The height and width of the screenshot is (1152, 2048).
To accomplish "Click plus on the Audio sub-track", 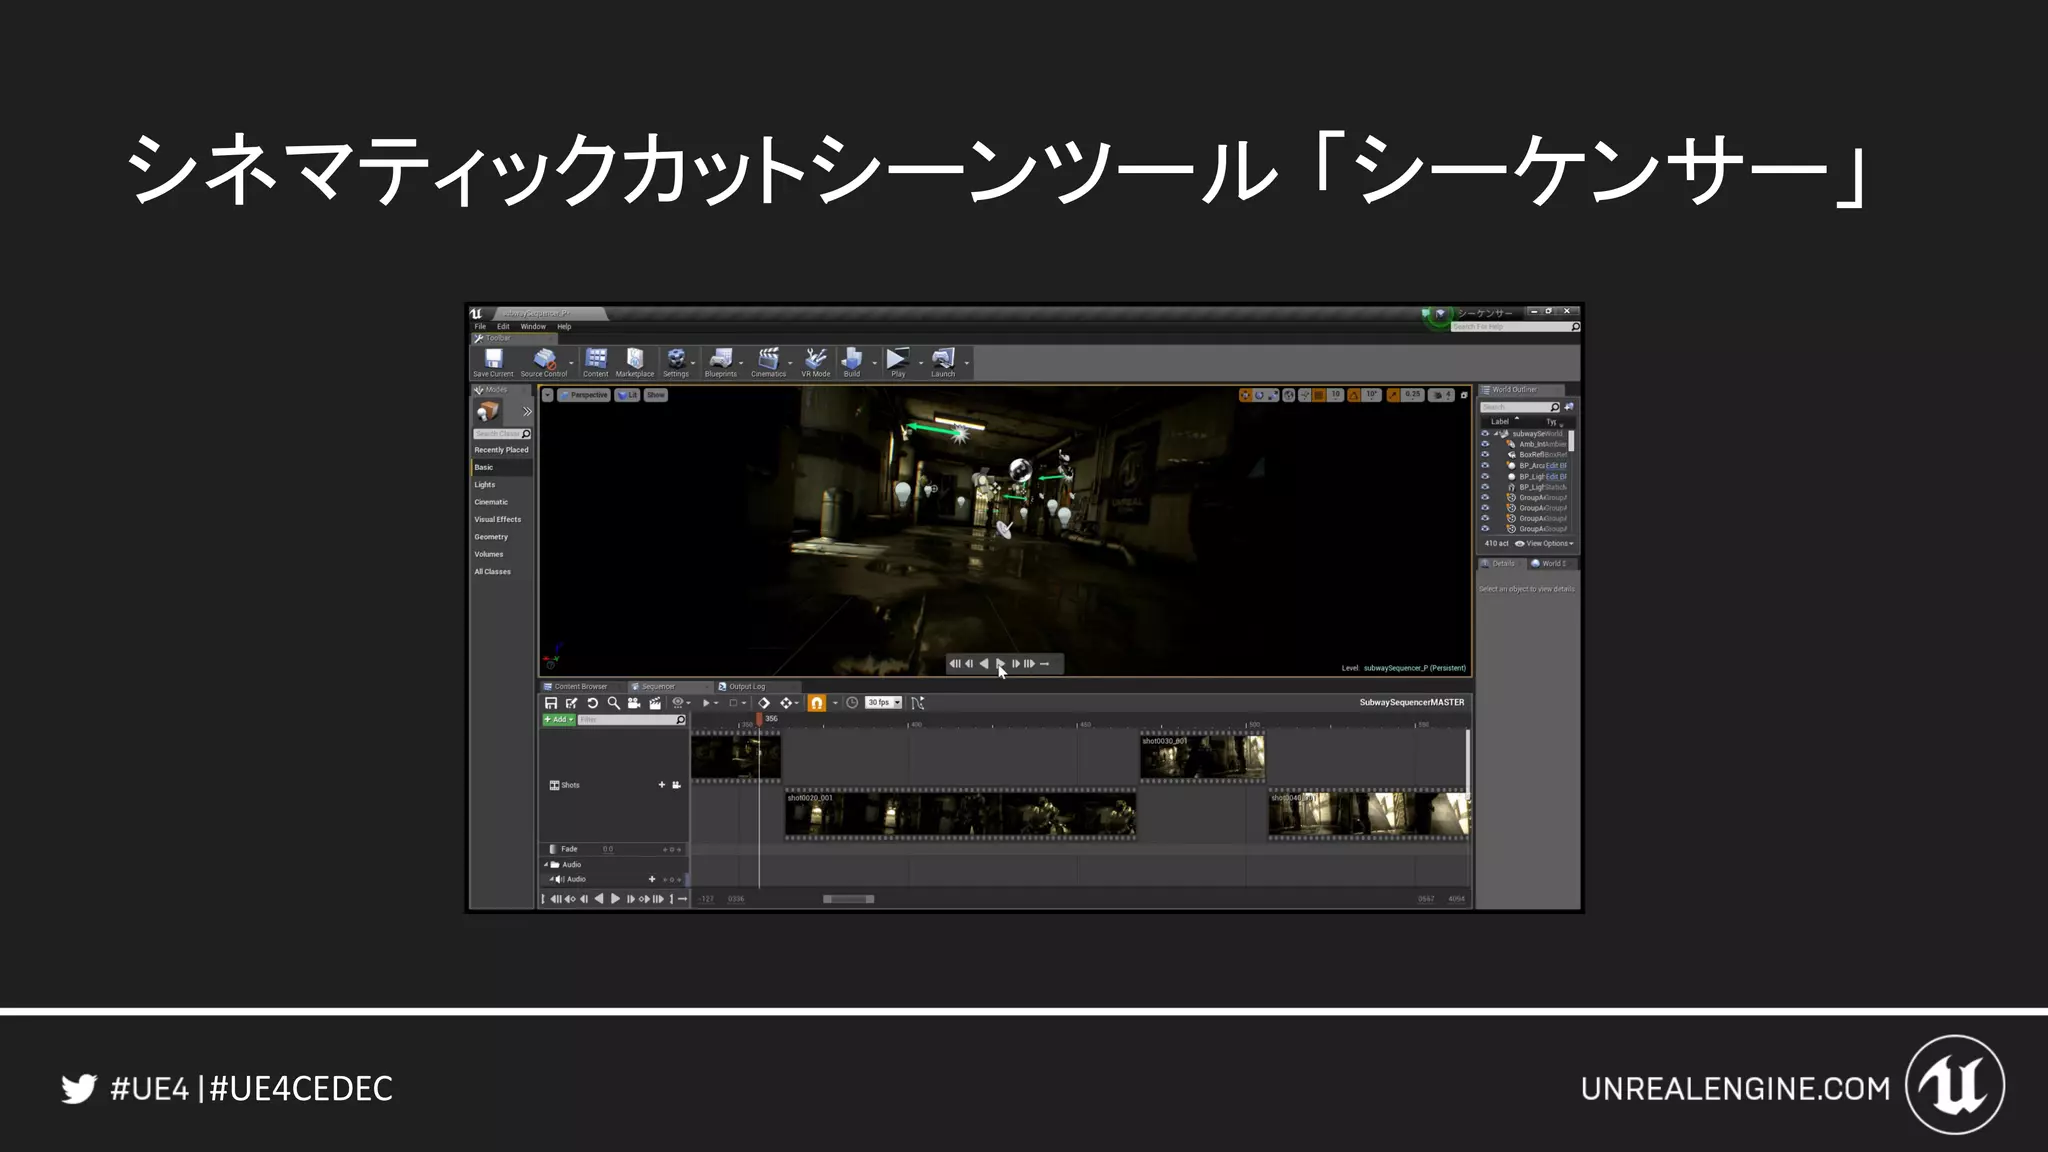I will 652,879.
